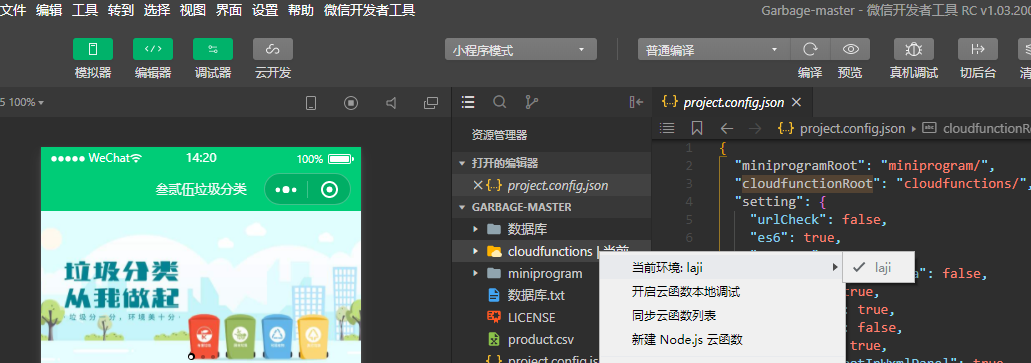The image size is (1031, 363).
Task: Open the 编辑 menu
Action: [49, 11]
